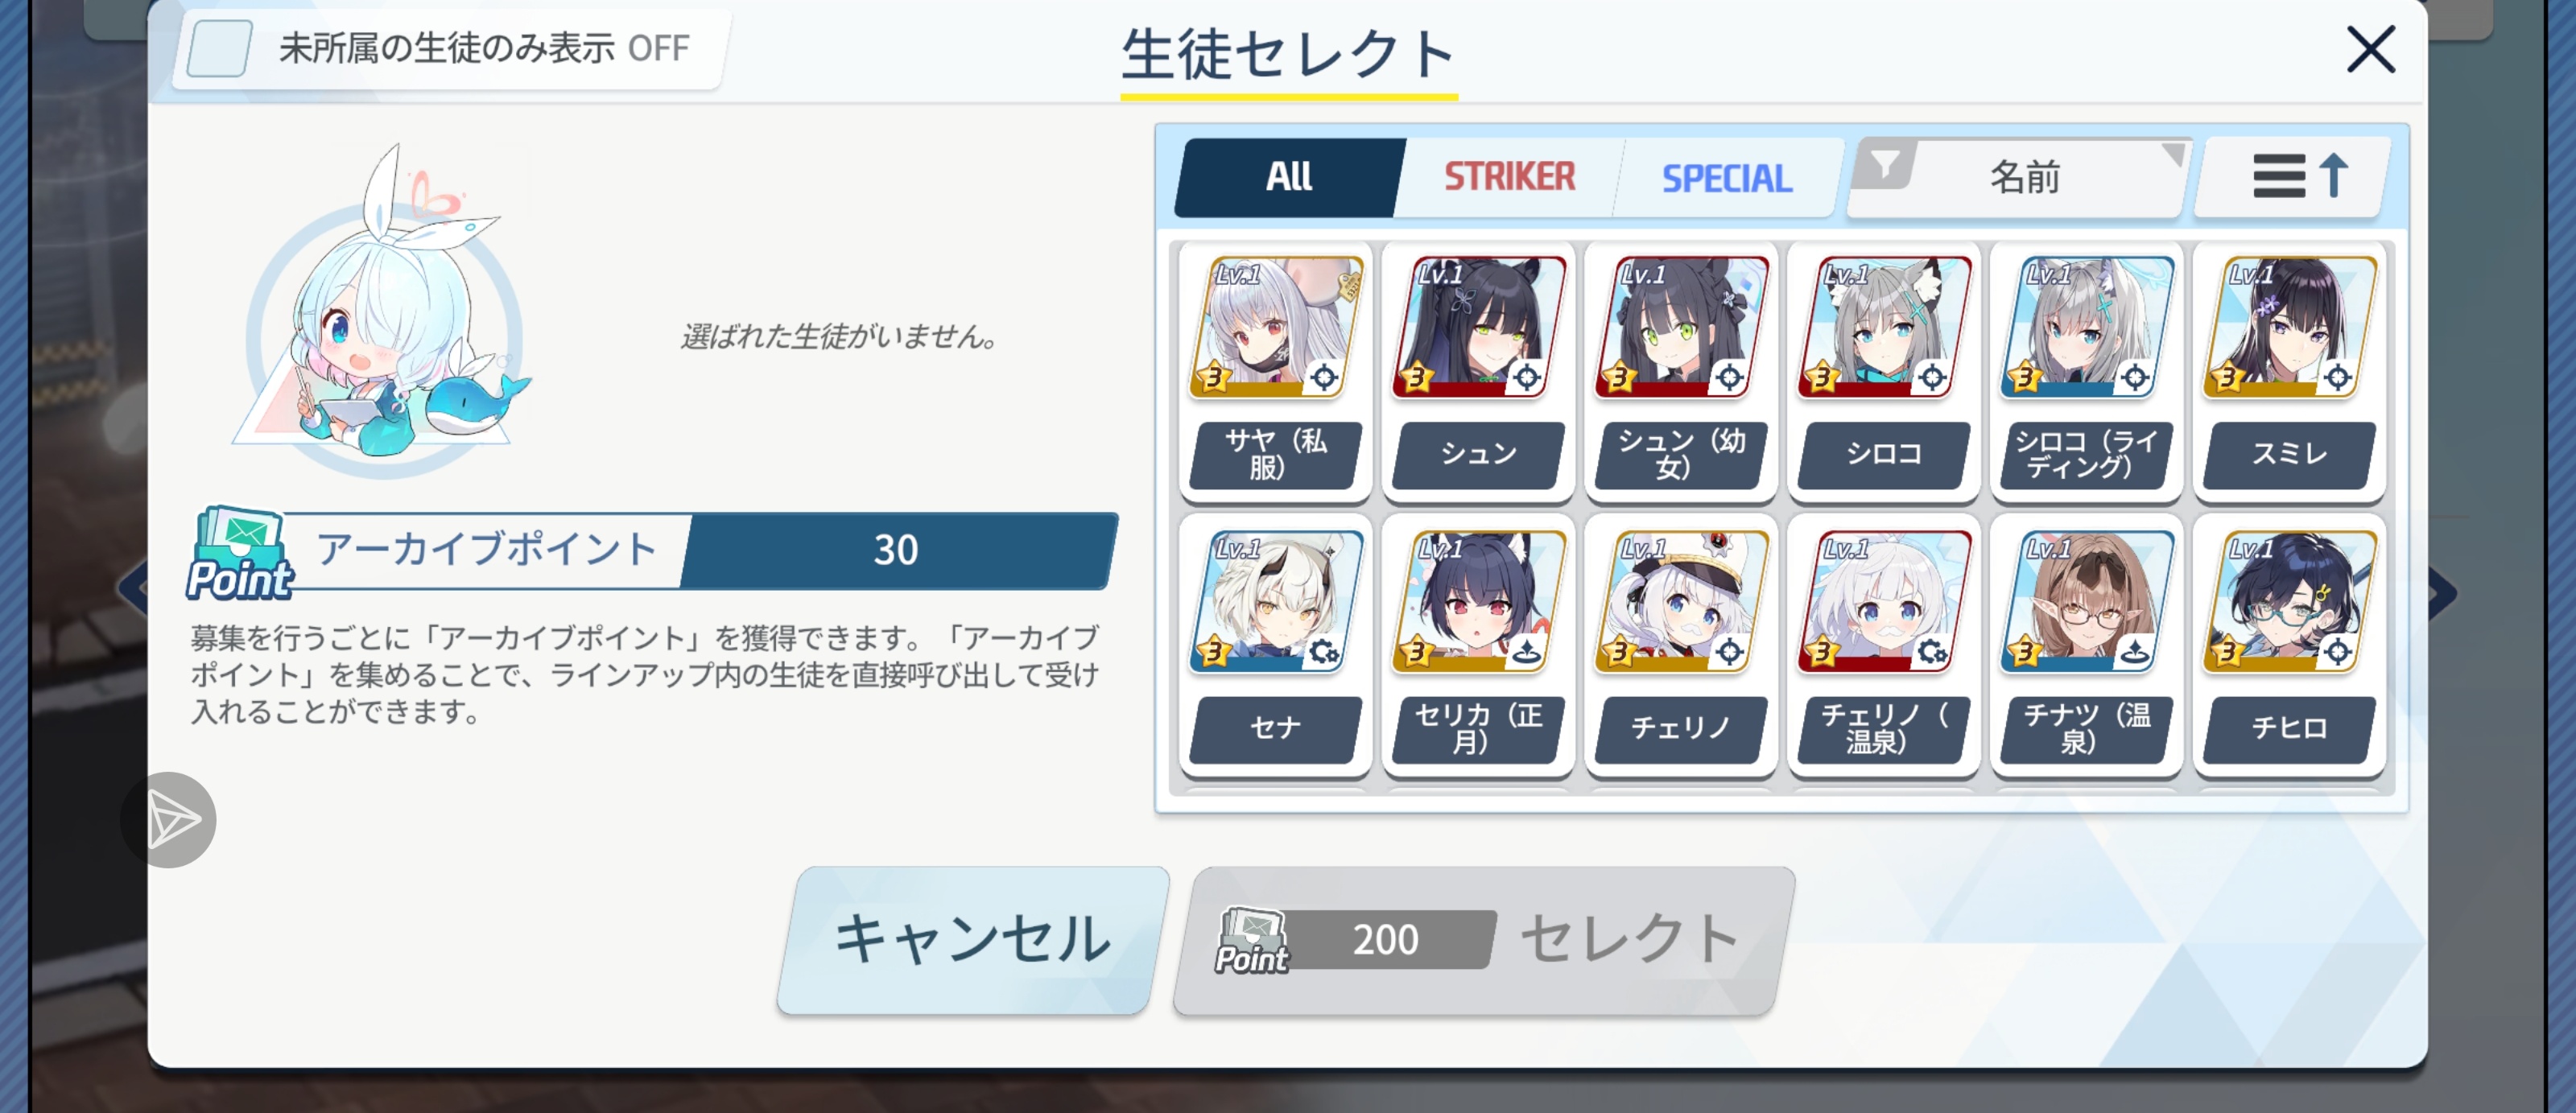Switch to the STRIKER tab

coord(1508,177)
